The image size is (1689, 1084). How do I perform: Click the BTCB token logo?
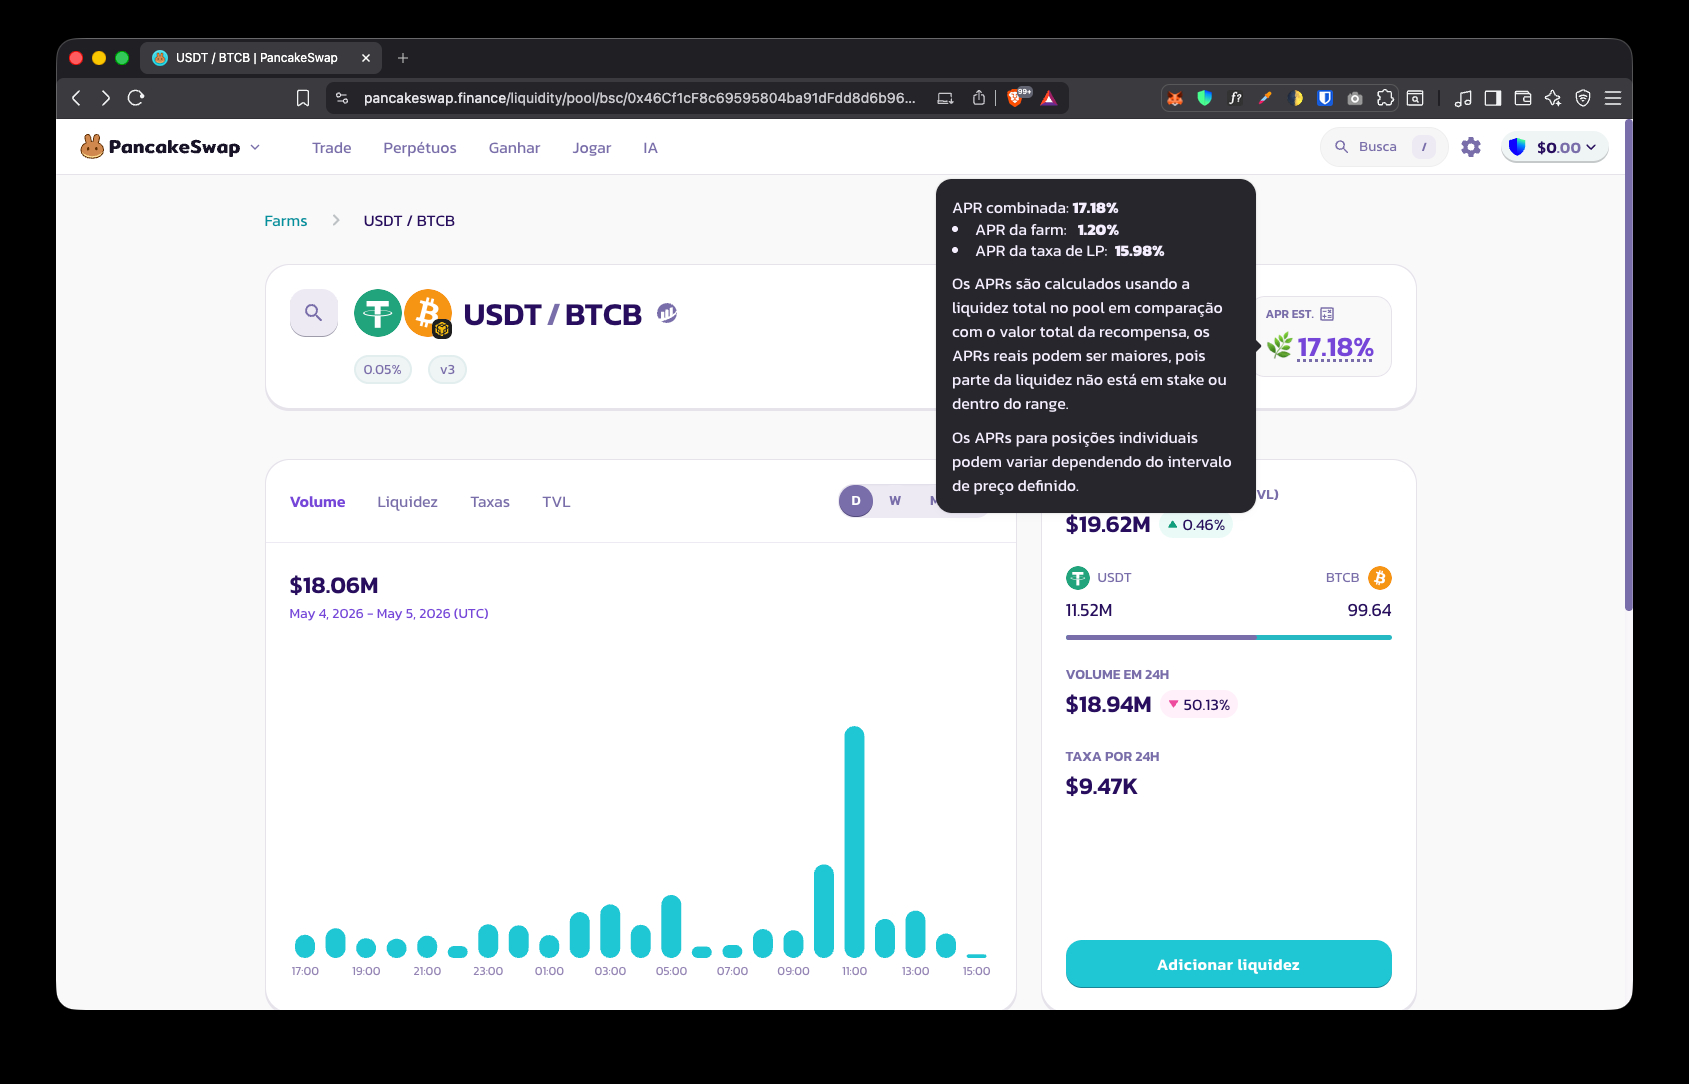click(x=428, y=313)
